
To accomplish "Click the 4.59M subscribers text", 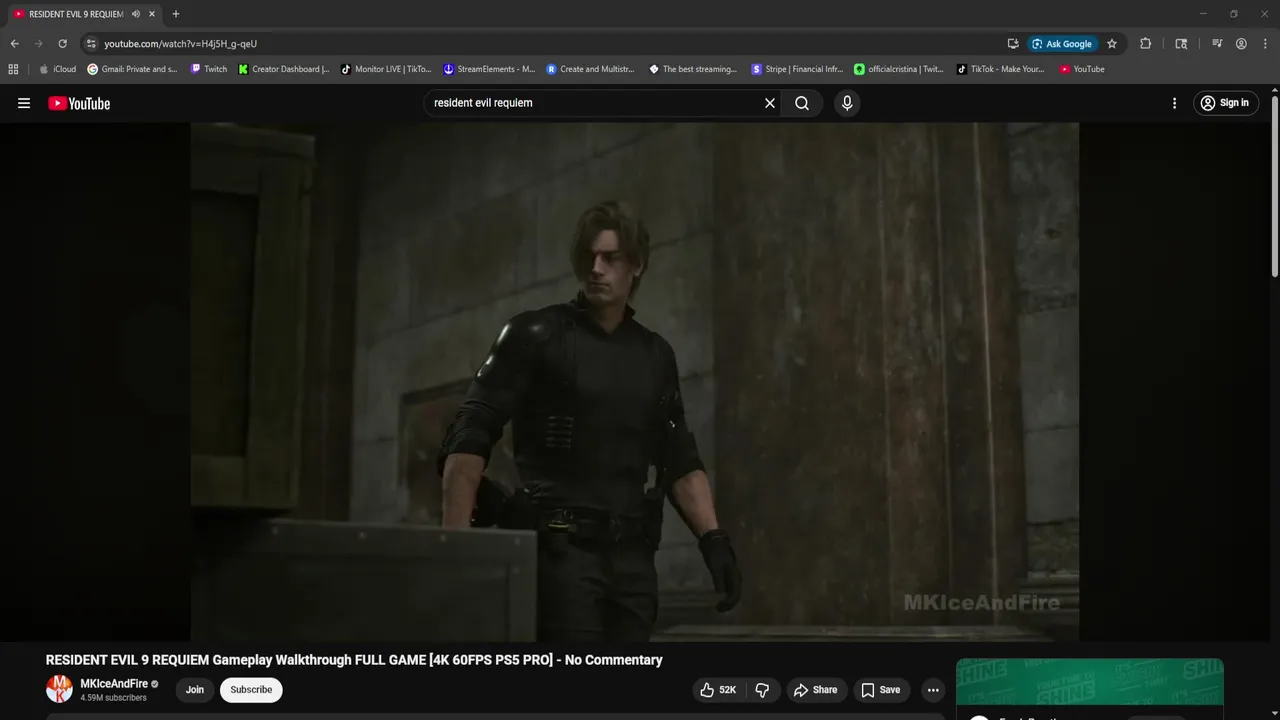I will coord(113,698).
